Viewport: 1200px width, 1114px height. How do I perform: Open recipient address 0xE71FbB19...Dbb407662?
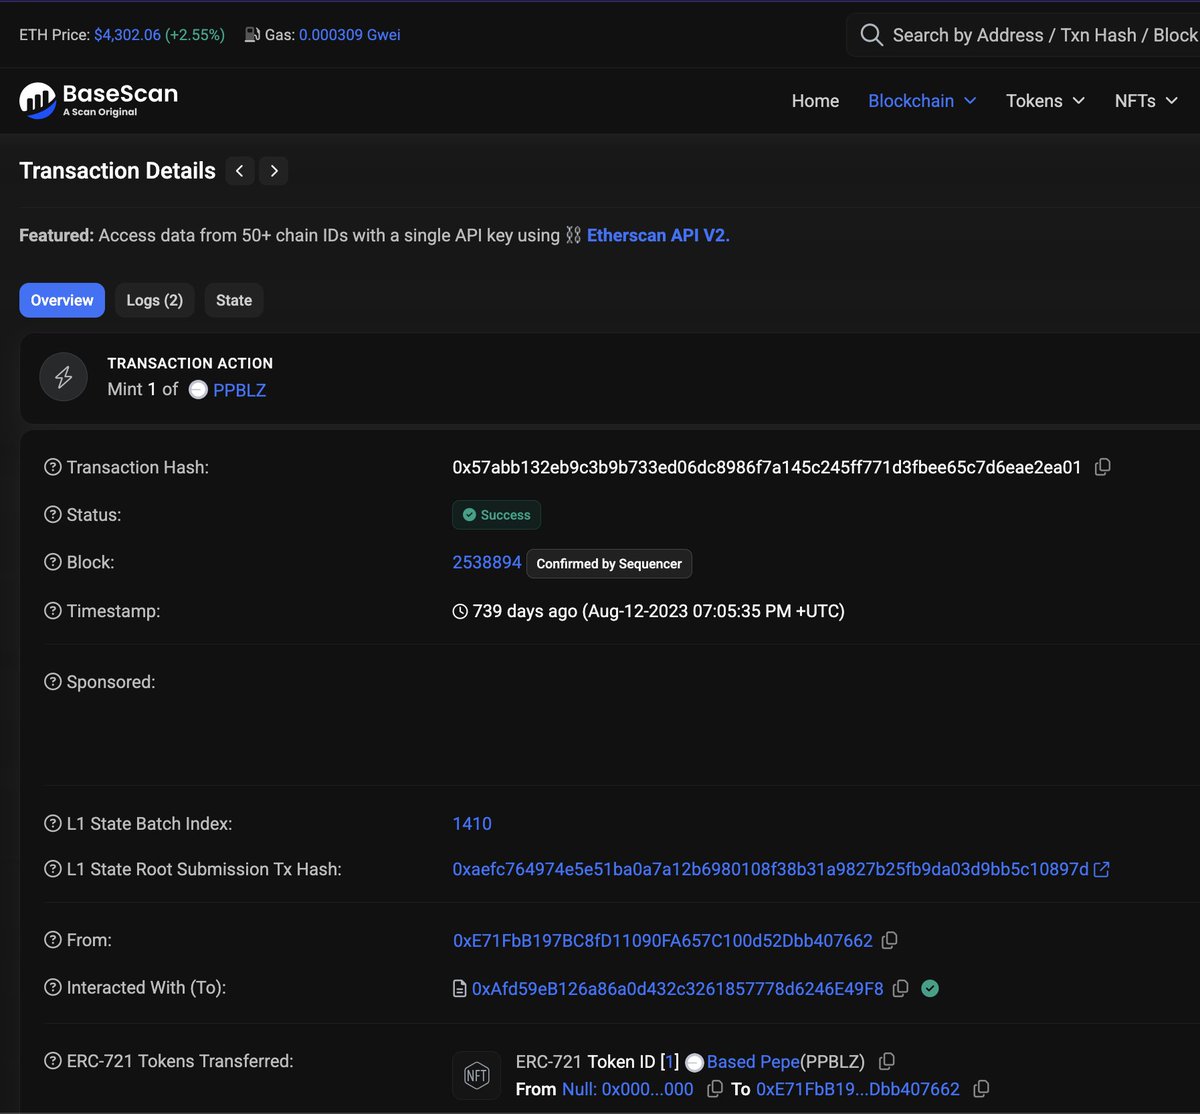(x=858, y=1089)
